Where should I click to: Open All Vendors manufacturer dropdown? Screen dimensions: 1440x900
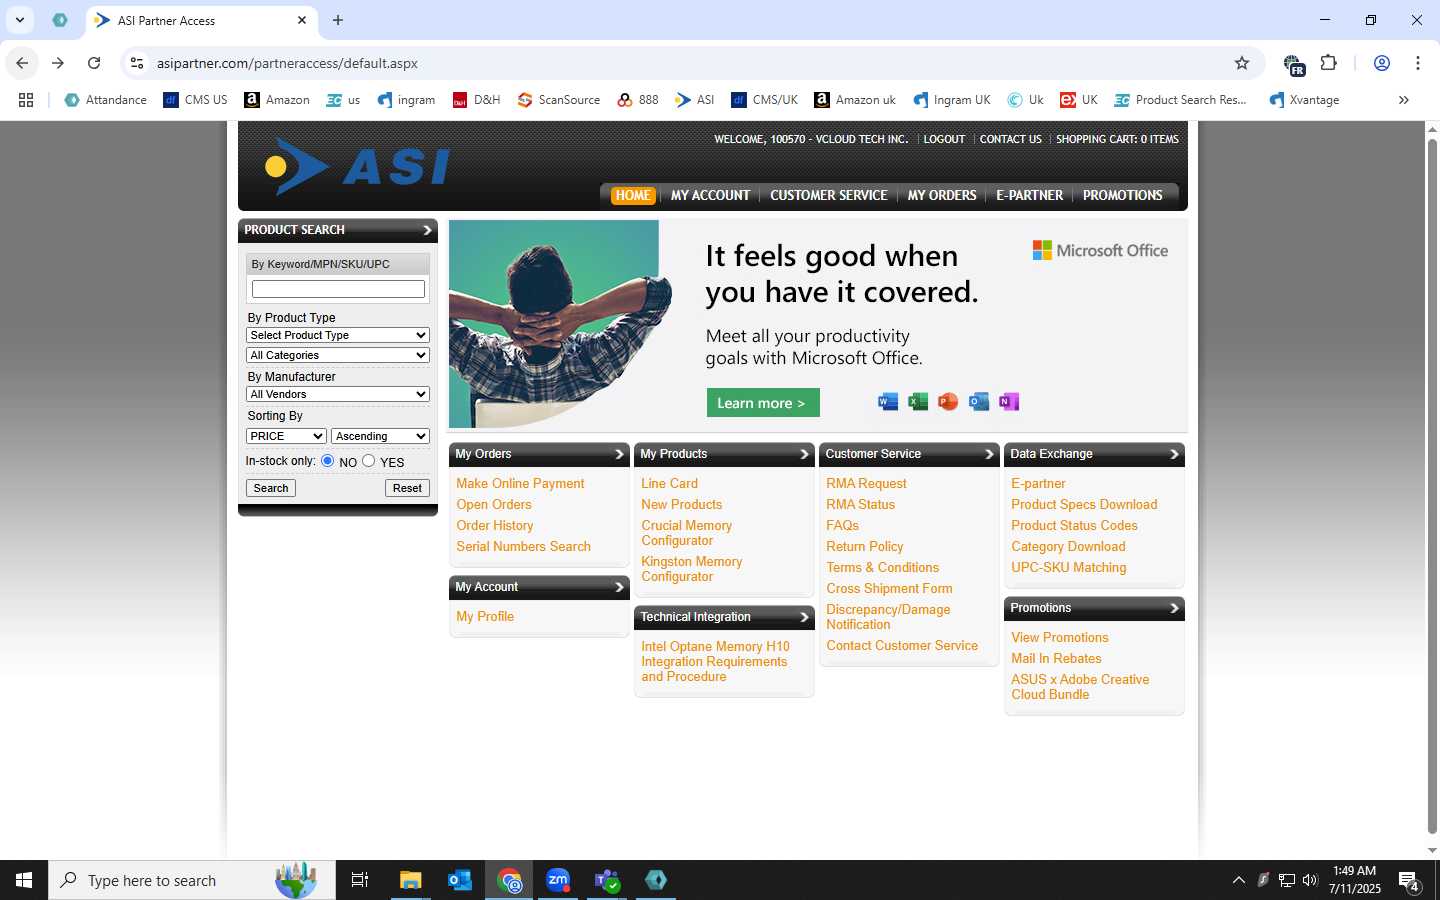tap(338, 394)
